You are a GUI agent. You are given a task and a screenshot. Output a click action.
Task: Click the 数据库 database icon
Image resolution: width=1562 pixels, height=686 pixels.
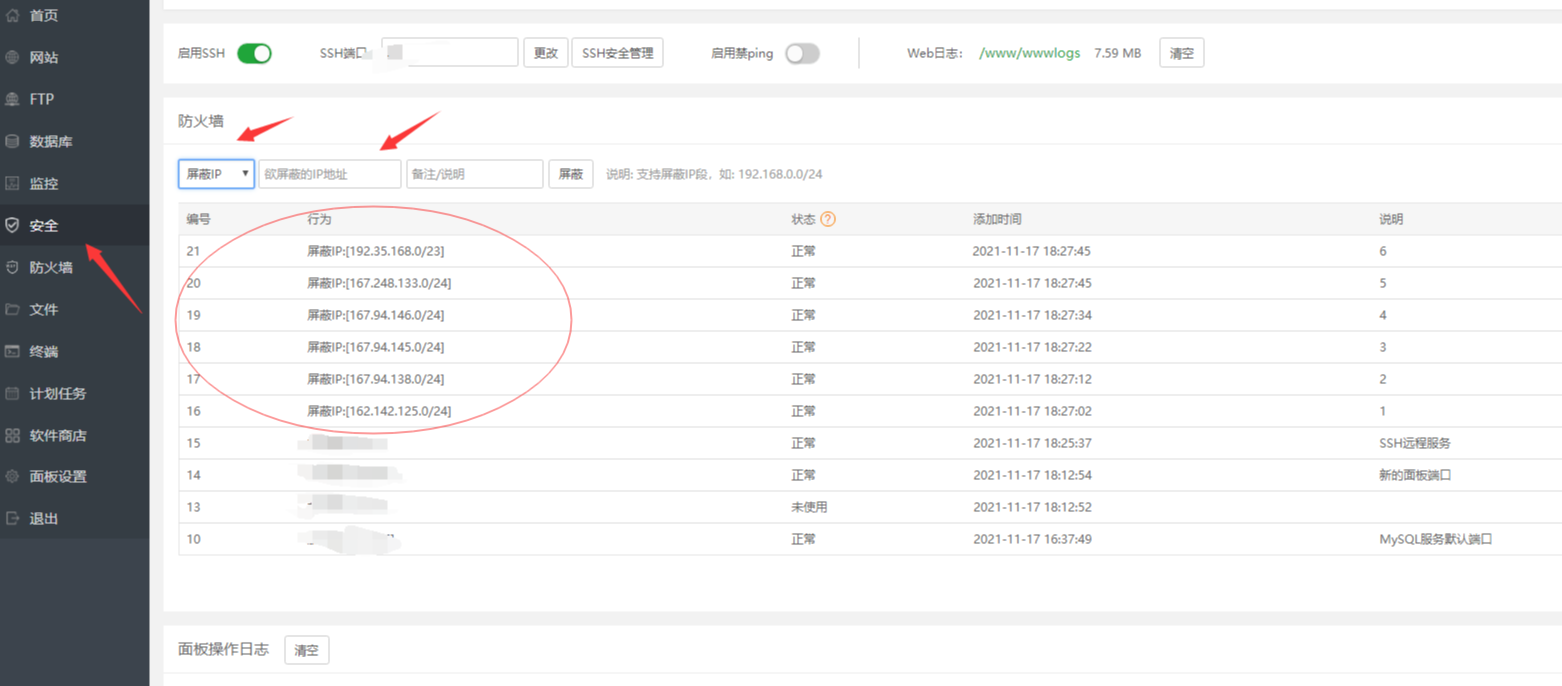point(12,142)
